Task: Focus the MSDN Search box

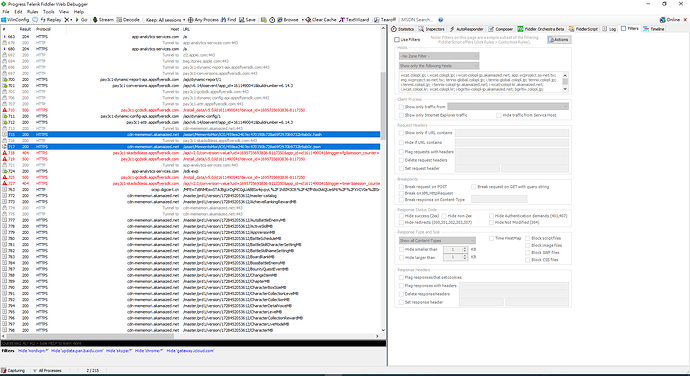Action: coord(418,20)
